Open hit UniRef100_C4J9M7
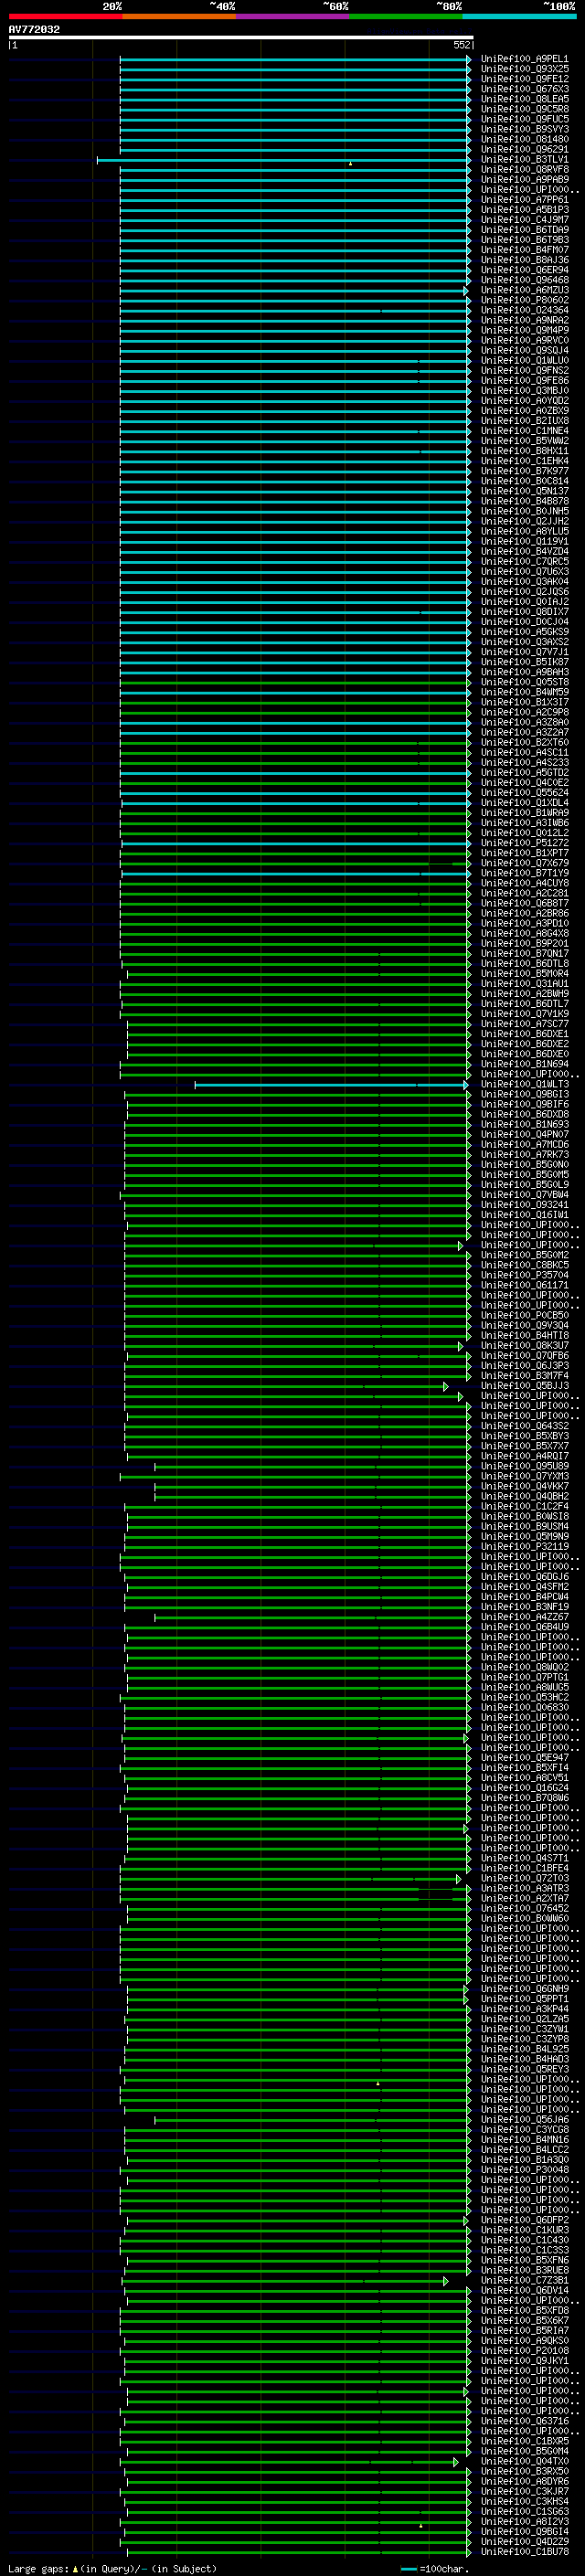 pos(524,220)
